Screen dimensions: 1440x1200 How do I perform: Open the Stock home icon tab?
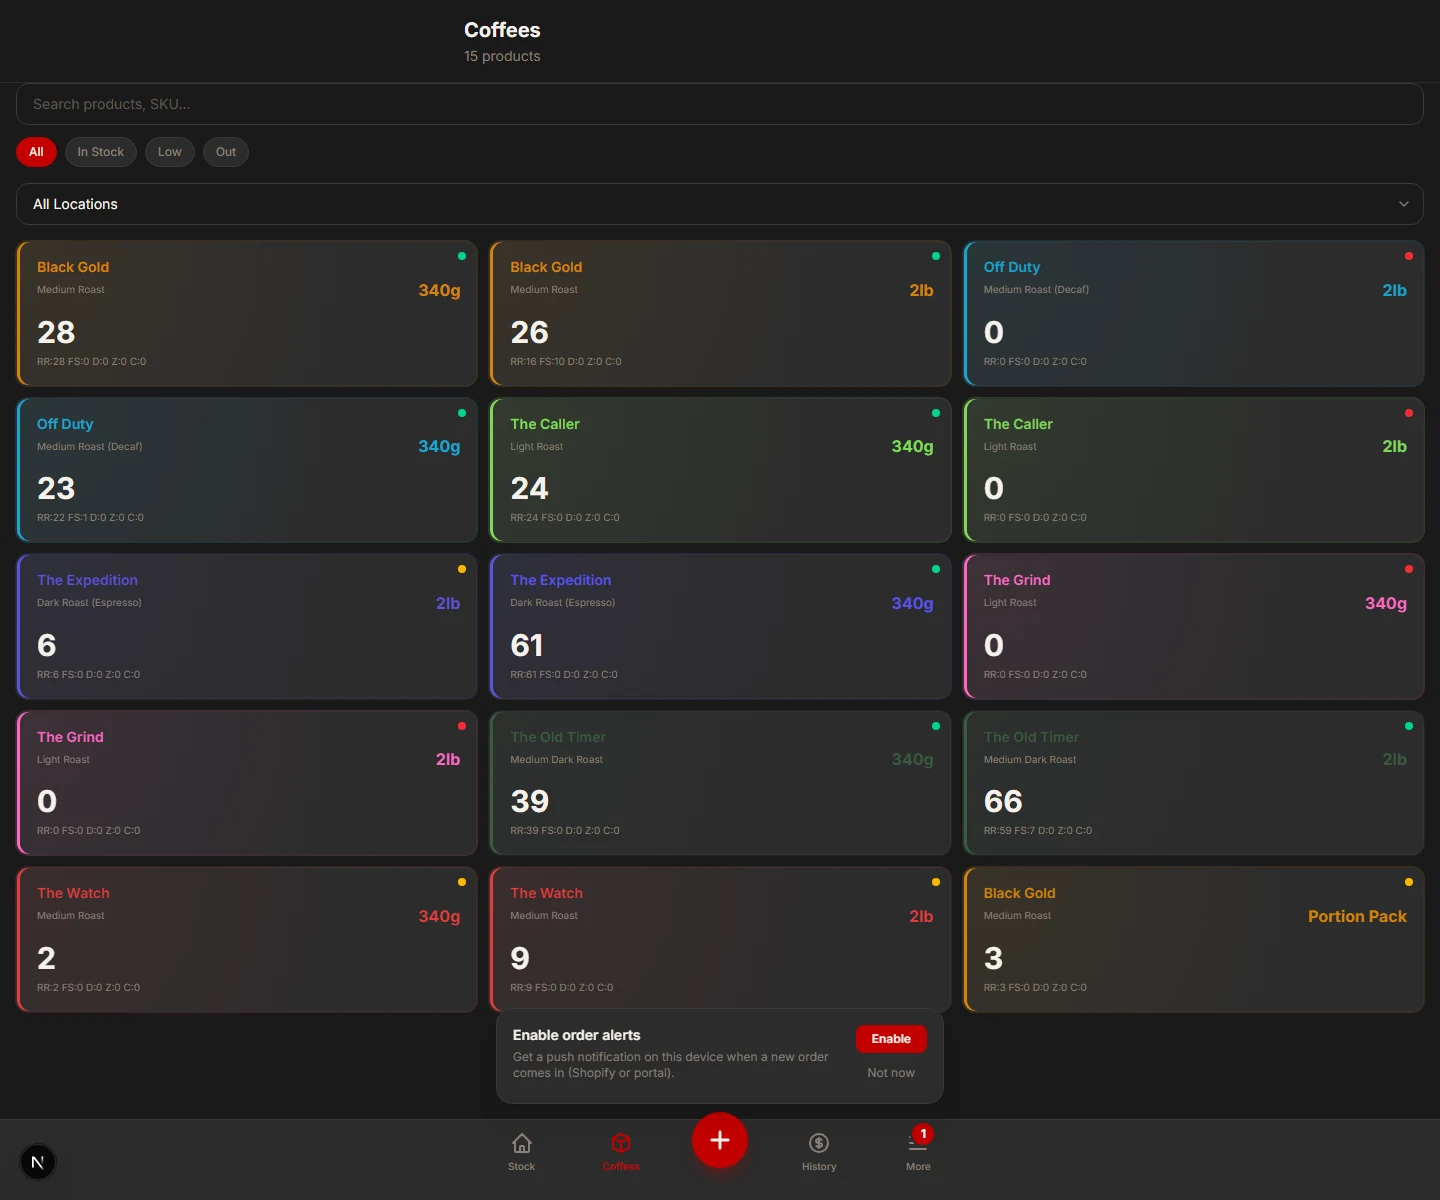point(521,1152)
